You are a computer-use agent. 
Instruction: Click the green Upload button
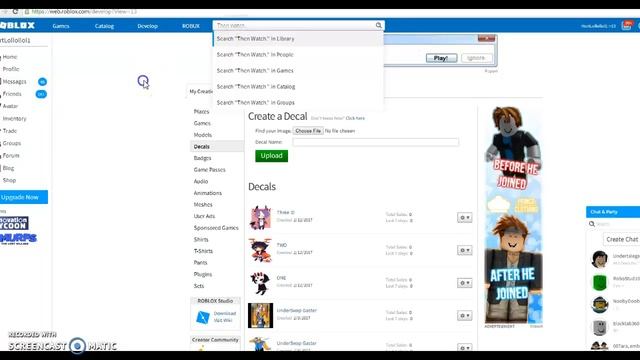(x=271, y=156)
